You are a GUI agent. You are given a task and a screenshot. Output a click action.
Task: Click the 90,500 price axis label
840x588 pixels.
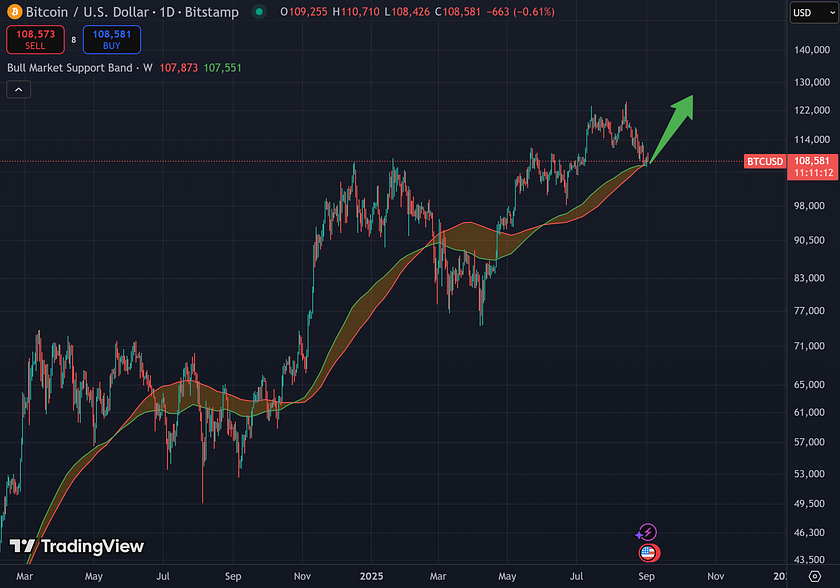coord(809,240)
